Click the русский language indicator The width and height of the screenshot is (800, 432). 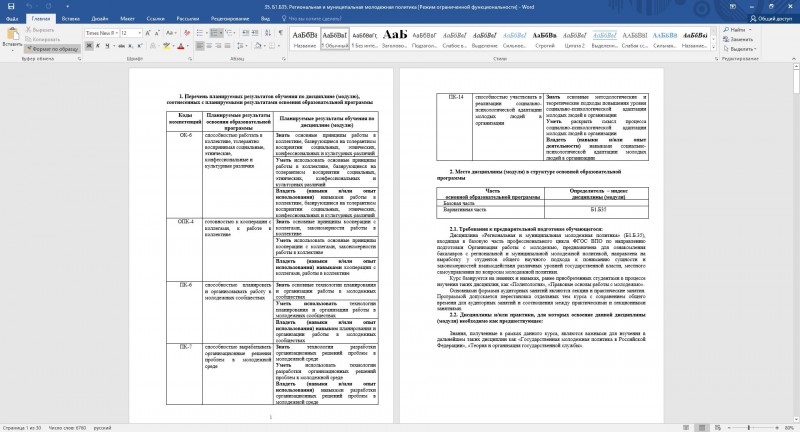(103, 428)
